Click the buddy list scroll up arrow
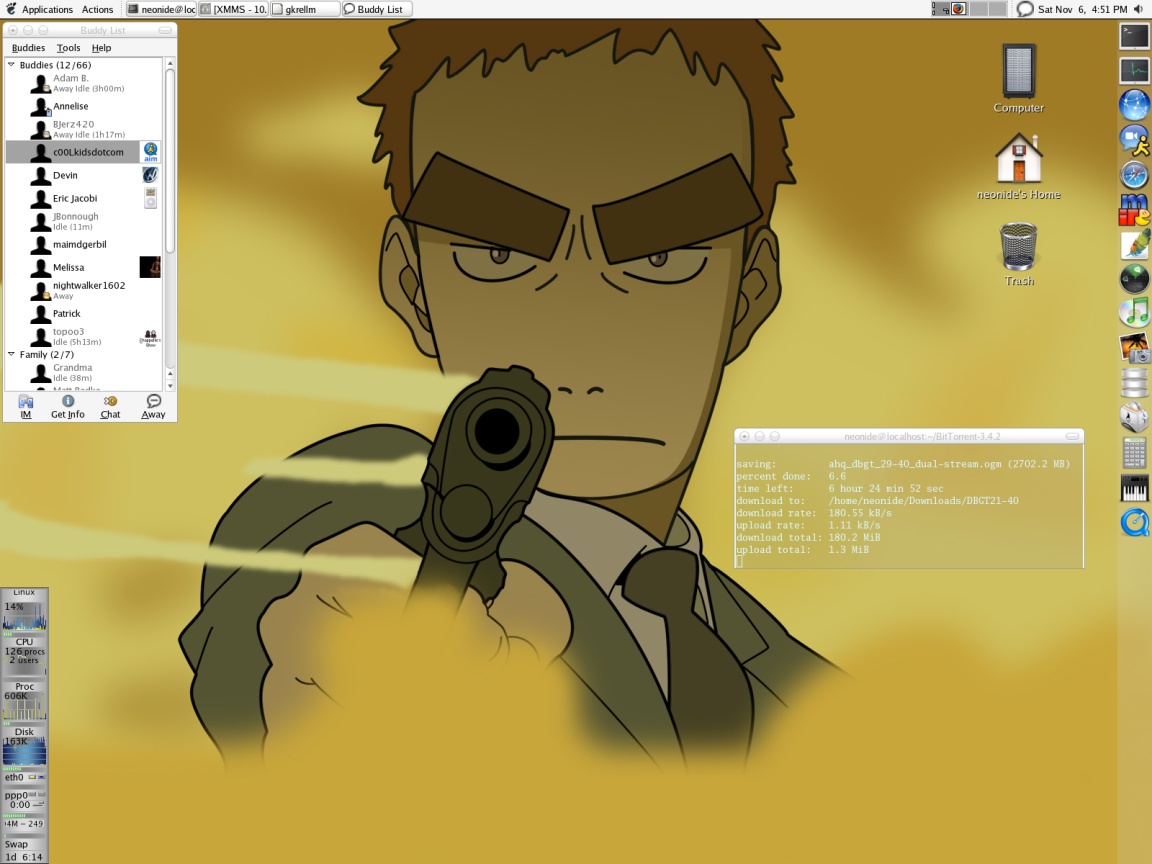The height and width of the screenshot is (864, 1152). (170, 64)
